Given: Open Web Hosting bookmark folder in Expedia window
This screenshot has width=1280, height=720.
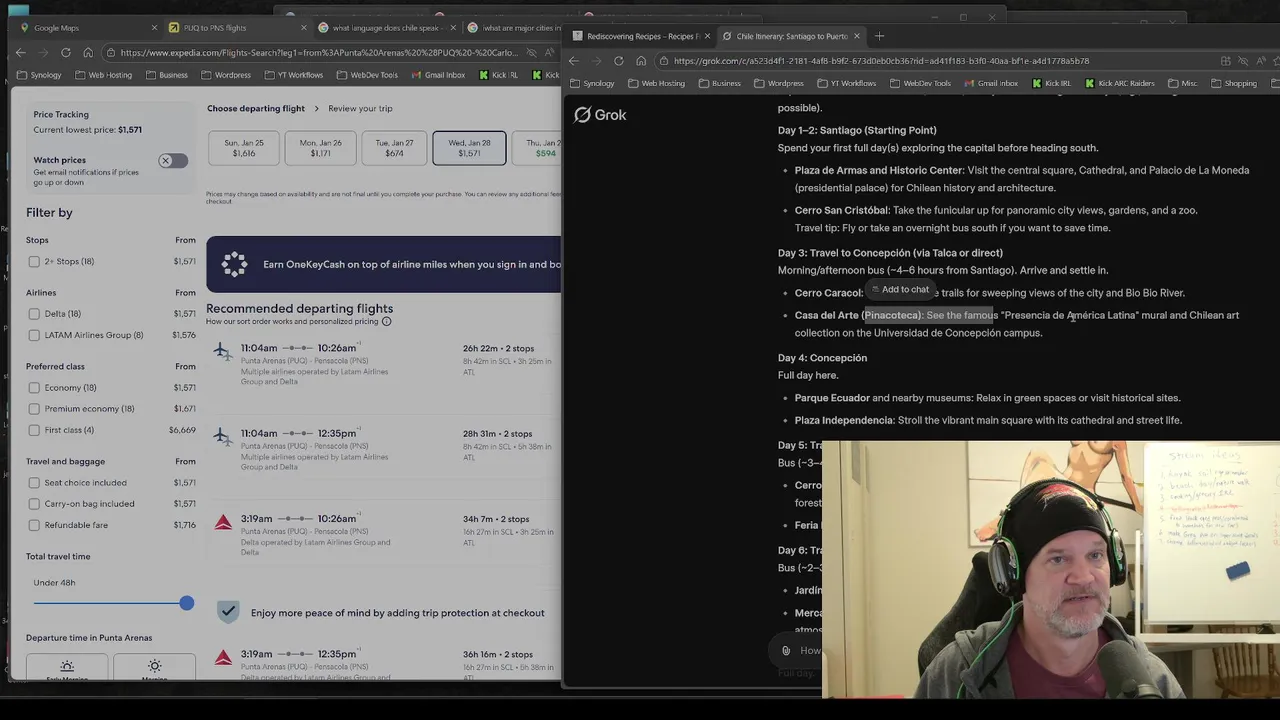Looking at the screenshot, I should tap(104, 75).
